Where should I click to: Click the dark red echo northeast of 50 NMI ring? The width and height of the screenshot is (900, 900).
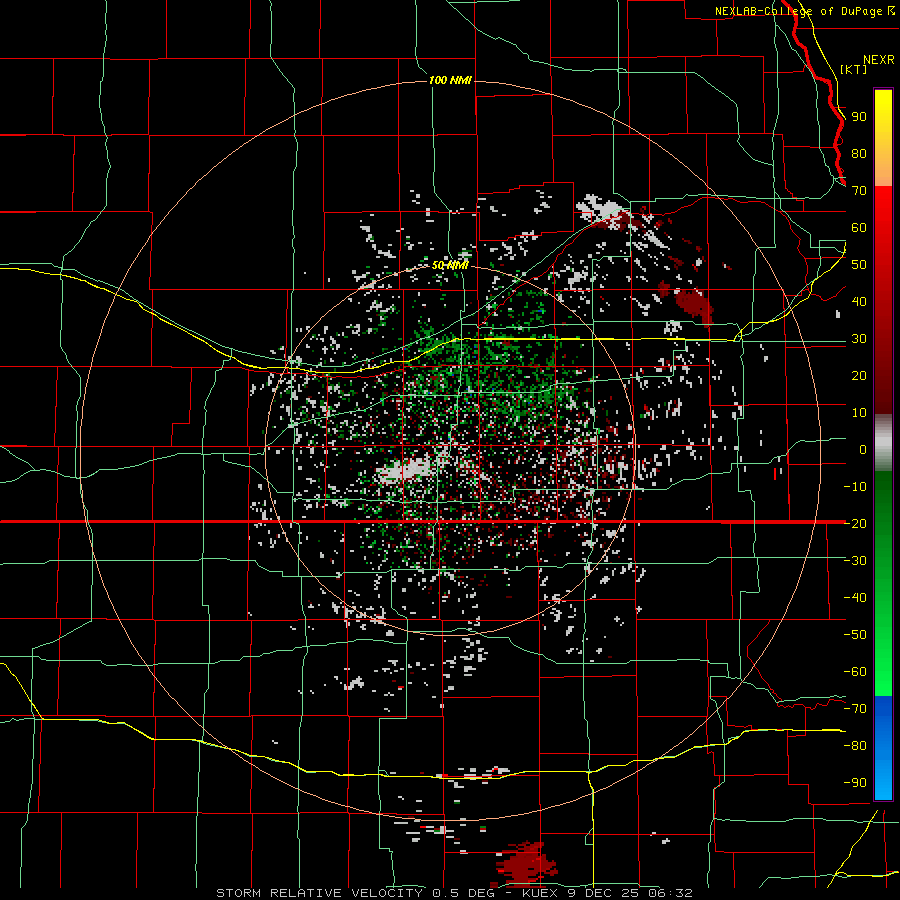point(693,304)
